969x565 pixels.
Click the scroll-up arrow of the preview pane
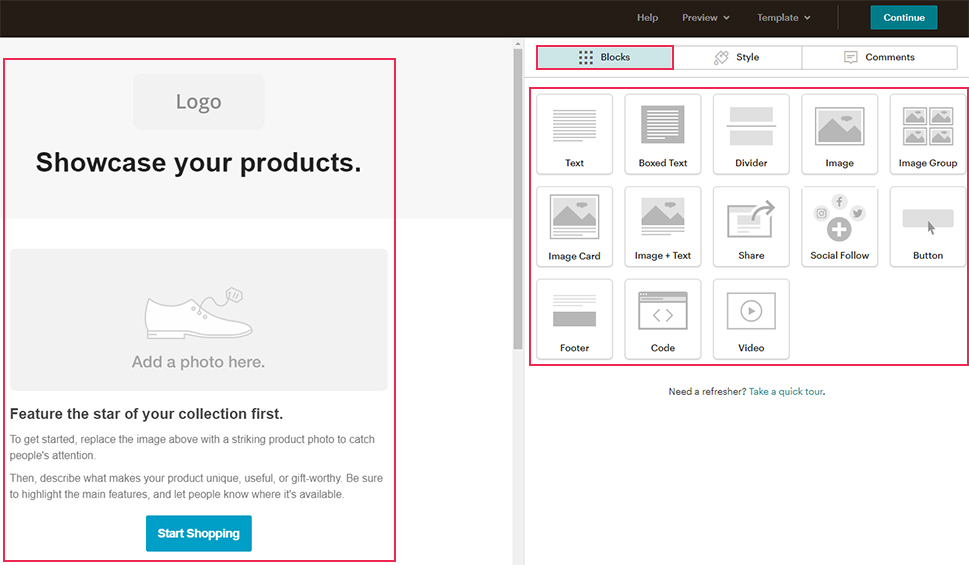pos(518,44)
